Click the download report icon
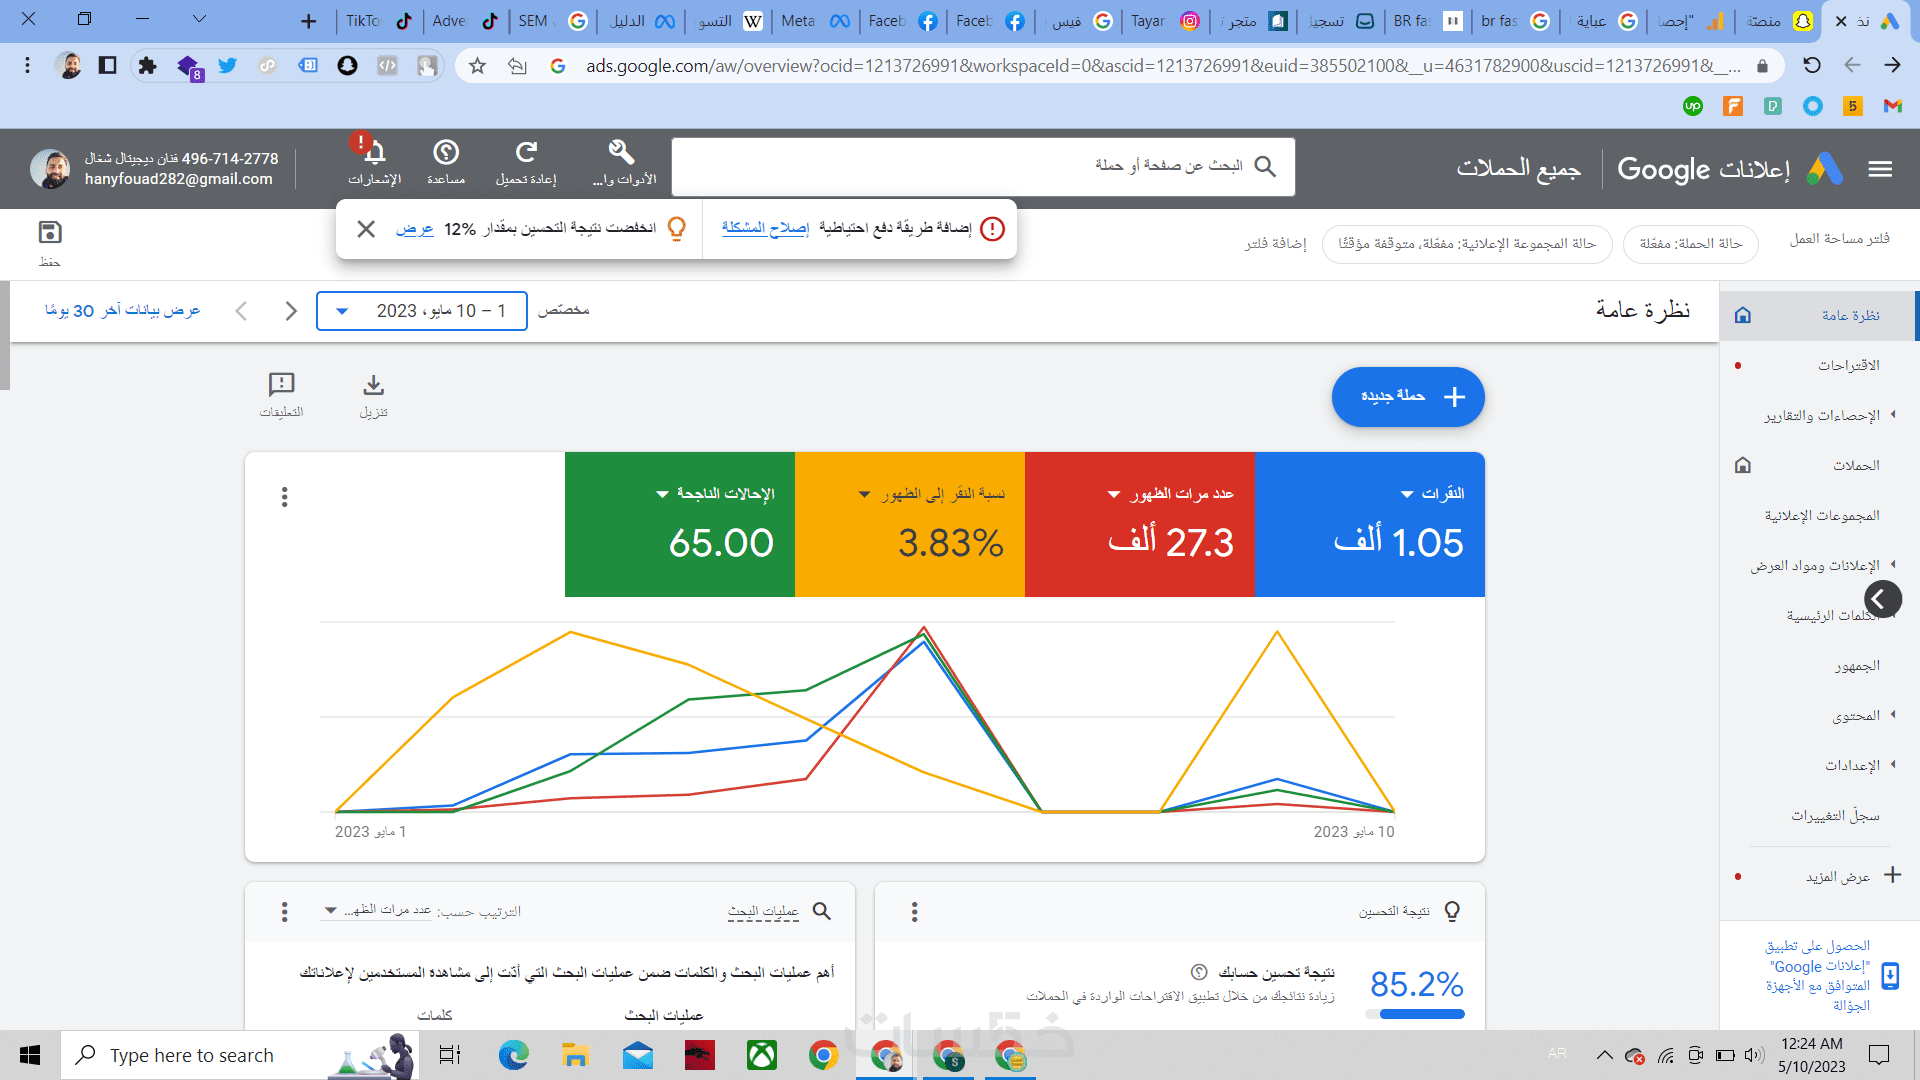Screen dimensions: 1920x1080 tap(373, 386)
